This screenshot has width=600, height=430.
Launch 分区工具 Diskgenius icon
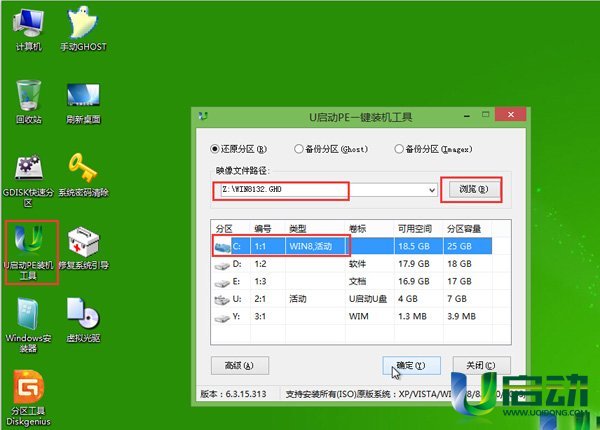click(x=28, y=398)
